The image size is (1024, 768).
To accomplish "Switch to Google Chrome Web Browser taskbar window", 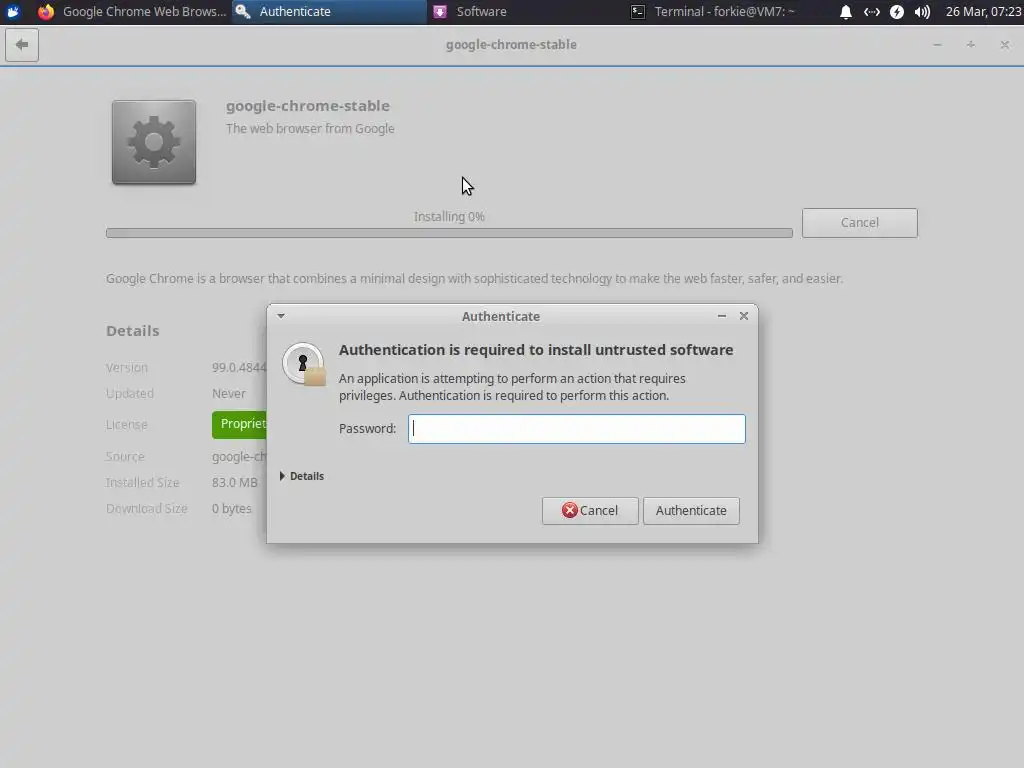I will pos(132,12).
